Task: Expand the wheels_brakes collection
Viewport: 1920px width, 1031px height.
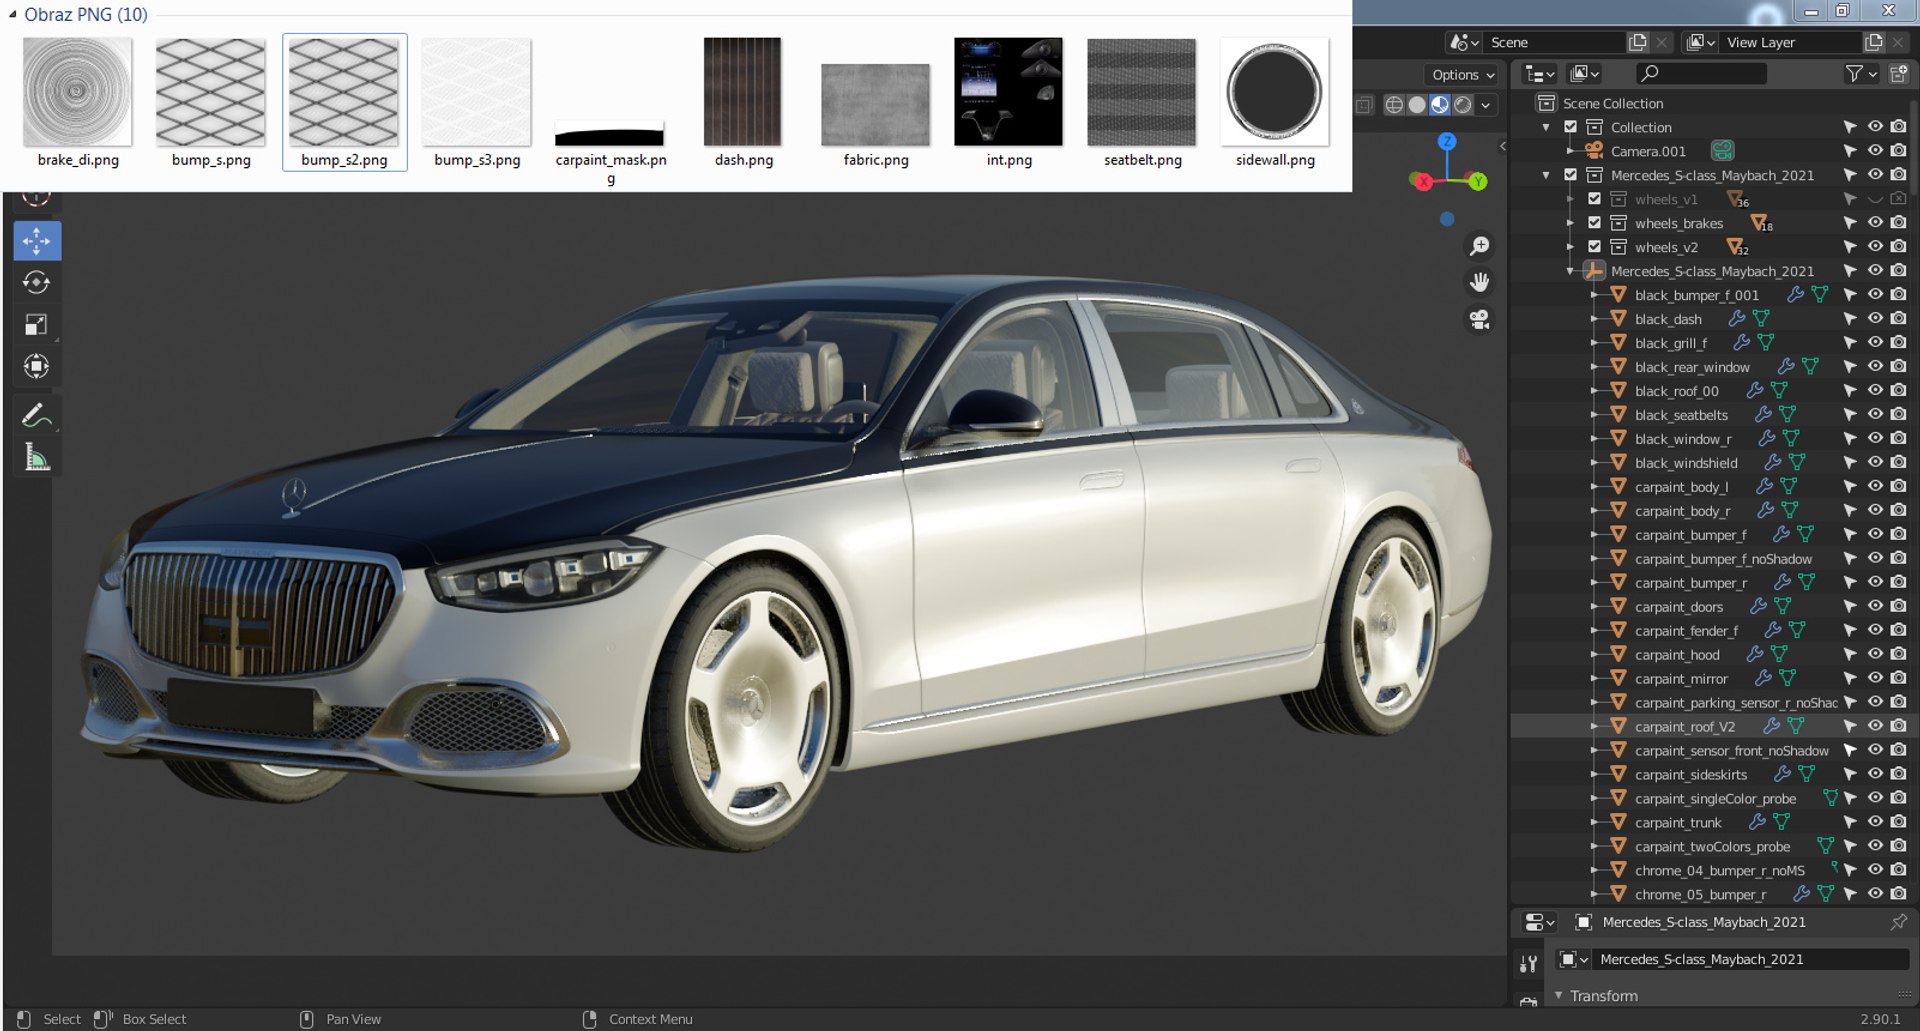Action: point(1570,223)
